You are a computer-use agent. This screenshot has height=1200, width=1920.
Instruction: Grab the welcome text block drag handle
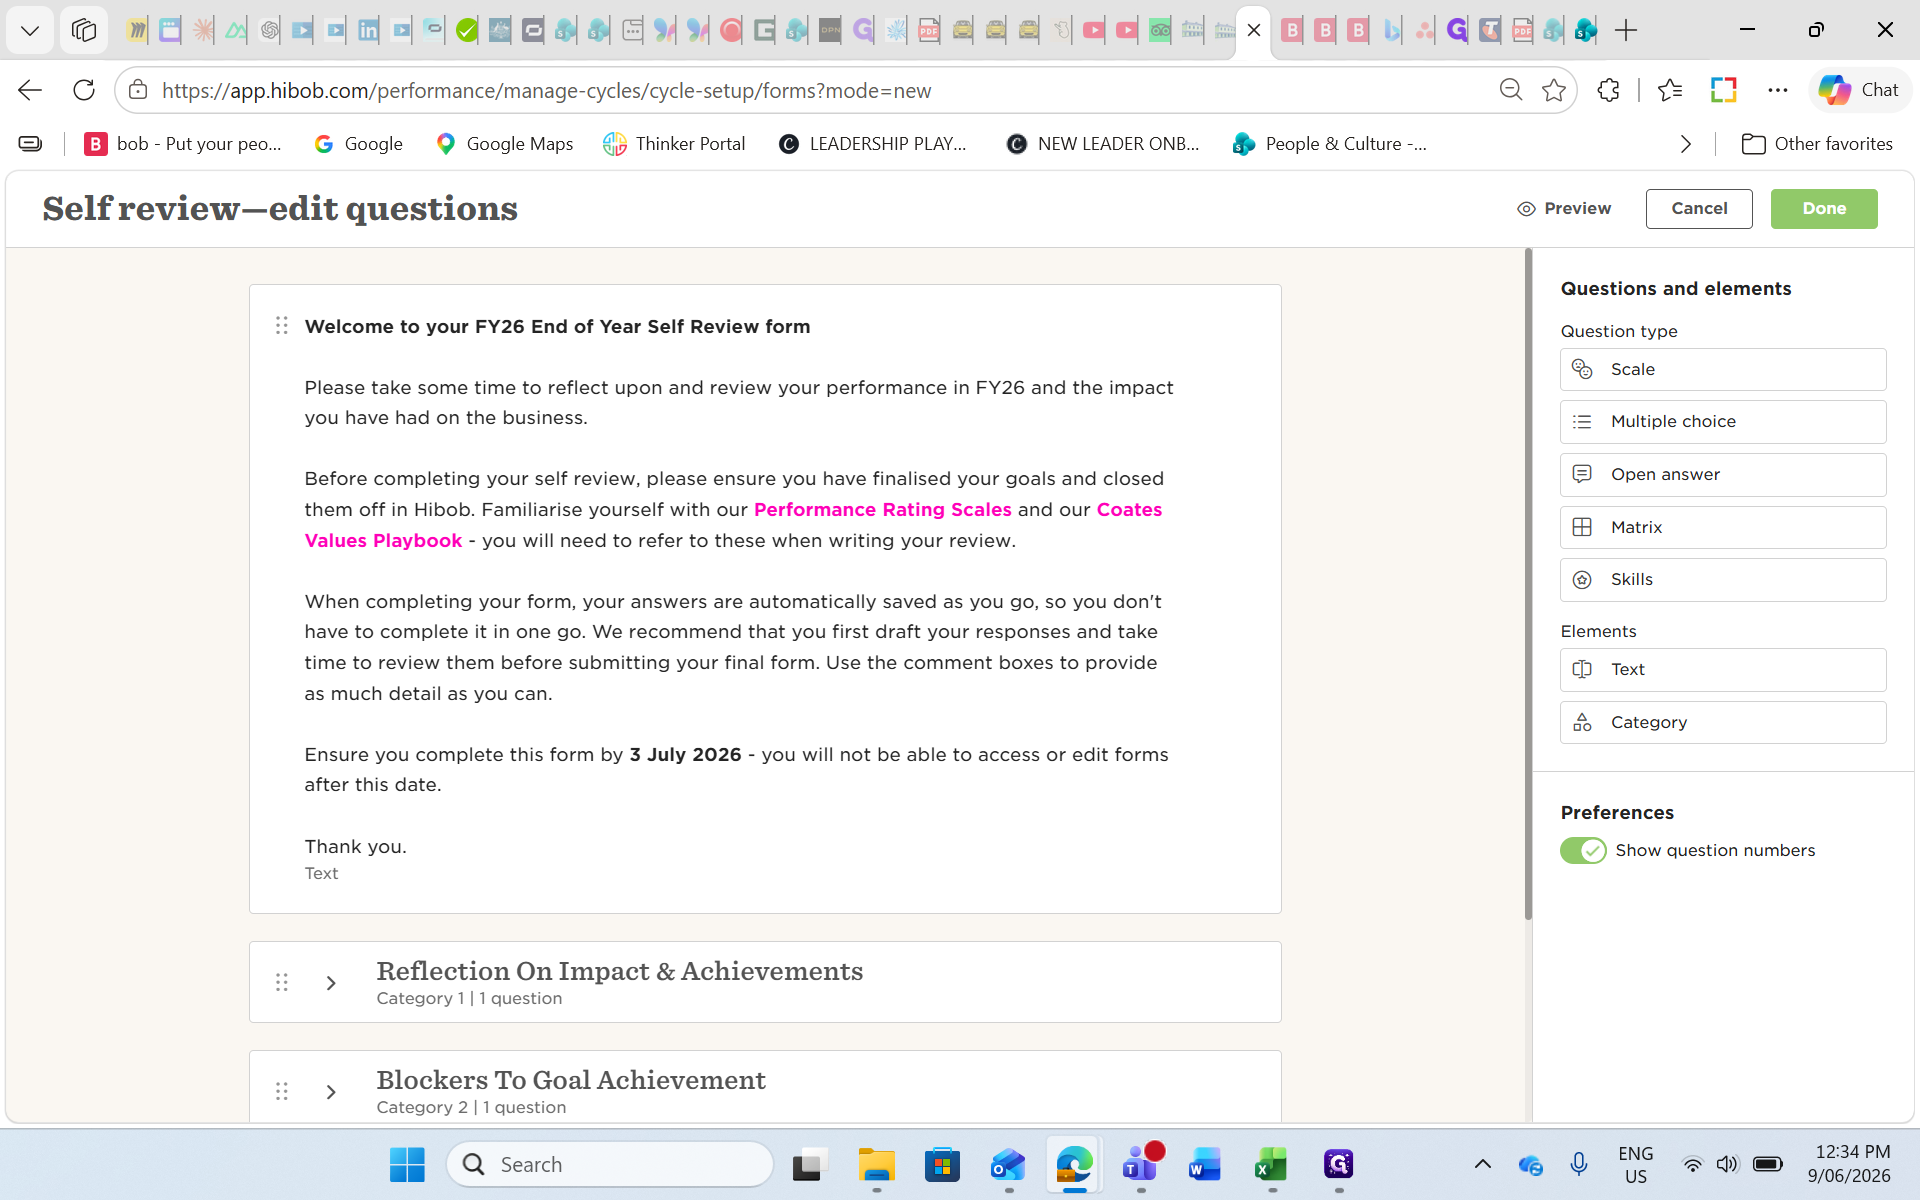pos(282,326)
